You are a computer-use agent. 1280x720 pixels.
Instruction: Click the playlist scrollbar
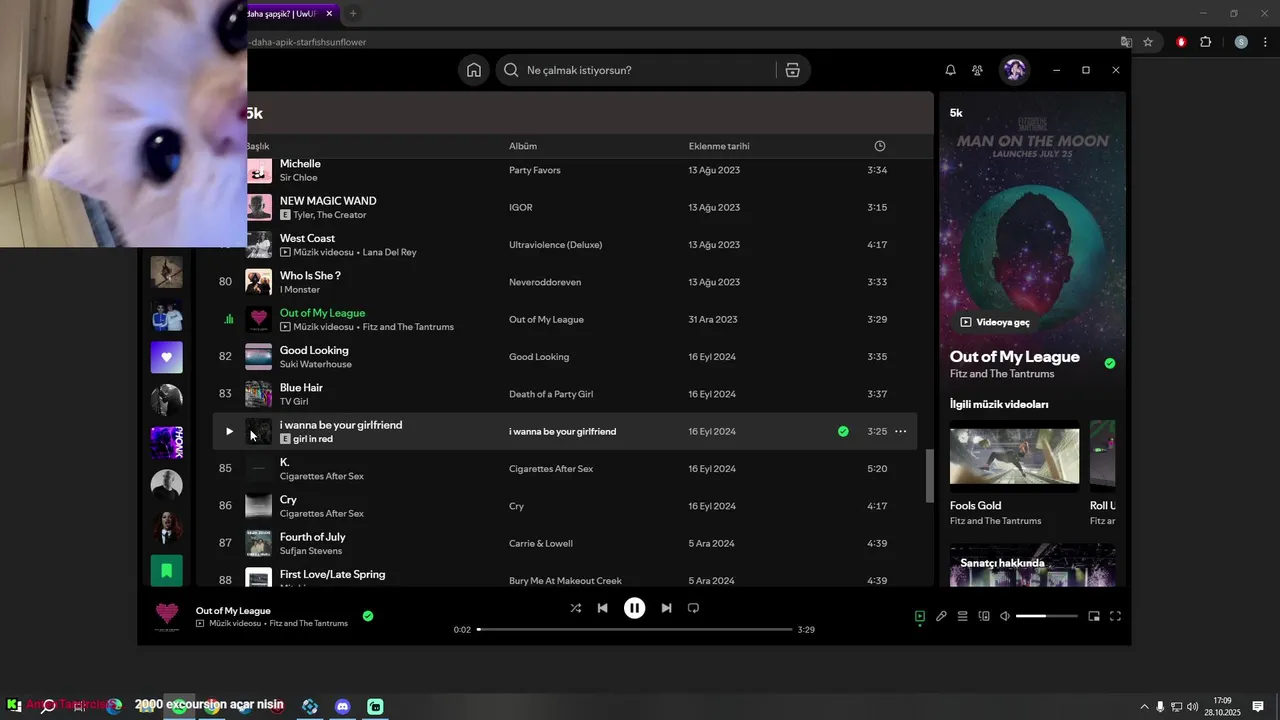[930, 476]
